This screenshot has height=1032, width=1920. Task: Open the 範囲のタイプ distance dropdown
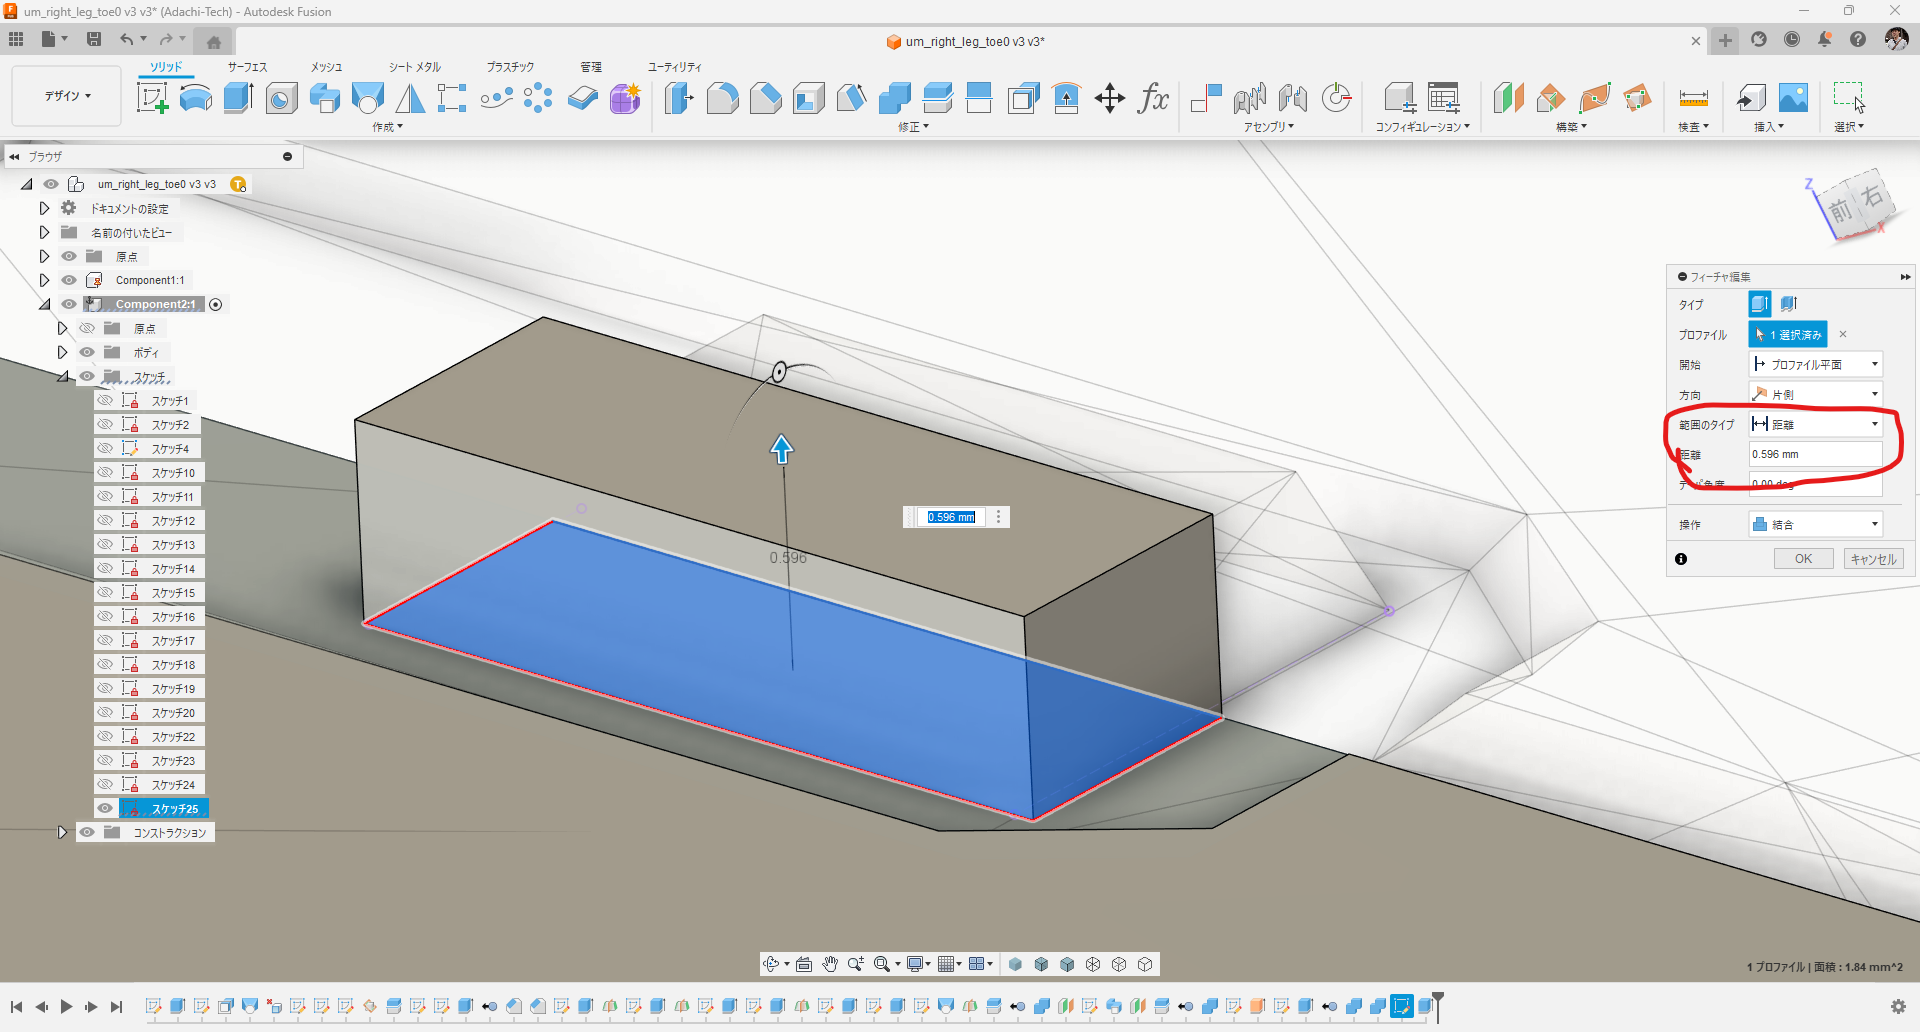pyautogui.click(x=1815, y=424)
